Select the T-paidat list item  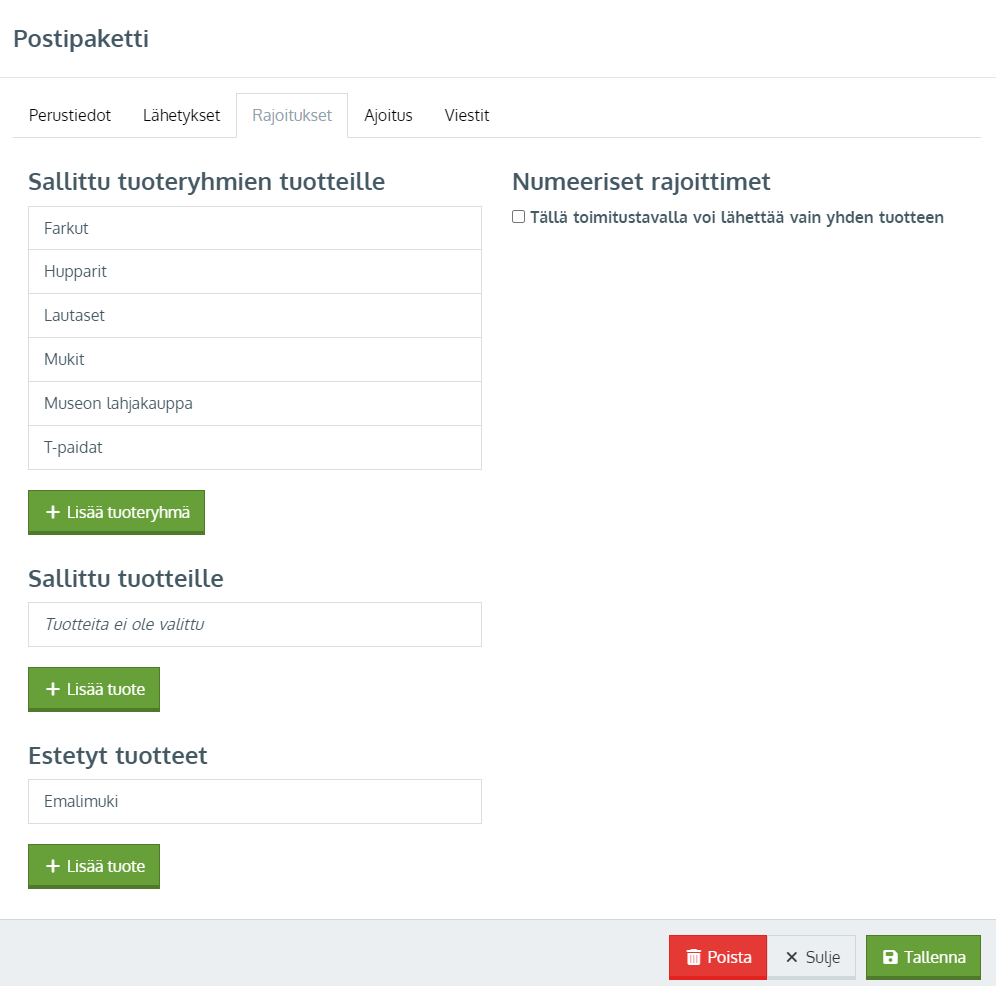click(255, 448)
